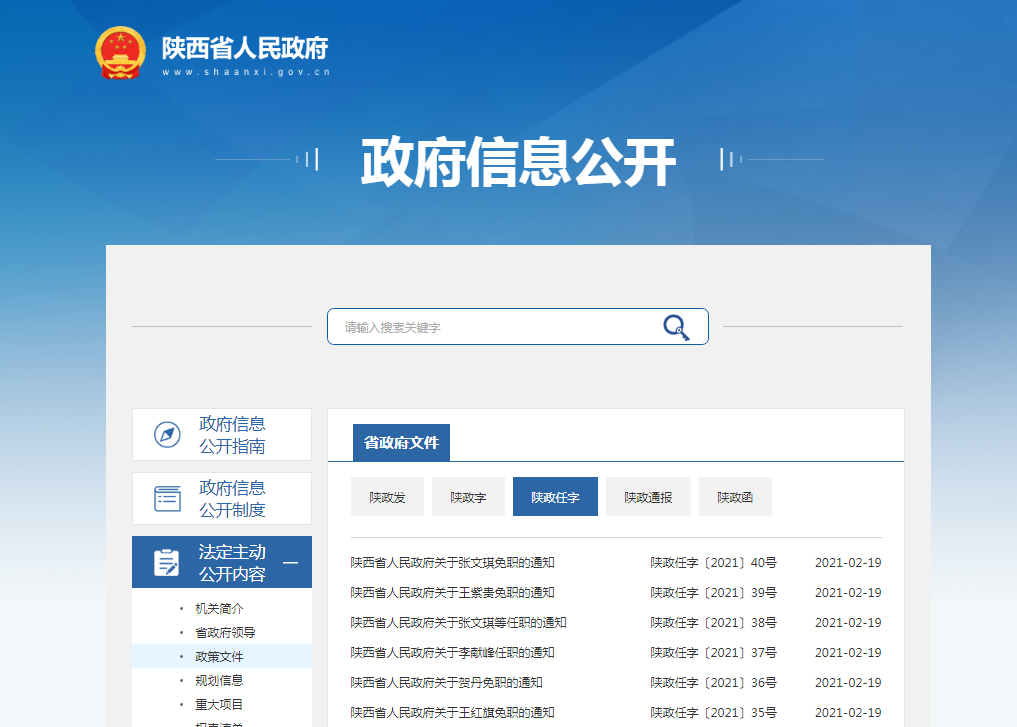Click the compass icon beside 政府信息公开指南
The width and height of the screenshot is (1017, 727).
[165, 434]
